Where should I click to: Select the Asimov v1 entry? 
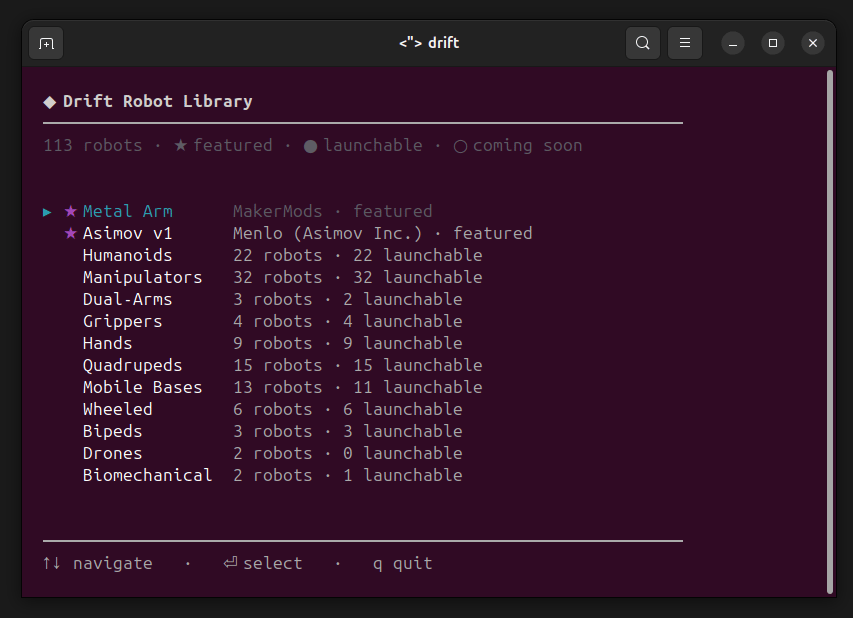[x=127, y=233]
